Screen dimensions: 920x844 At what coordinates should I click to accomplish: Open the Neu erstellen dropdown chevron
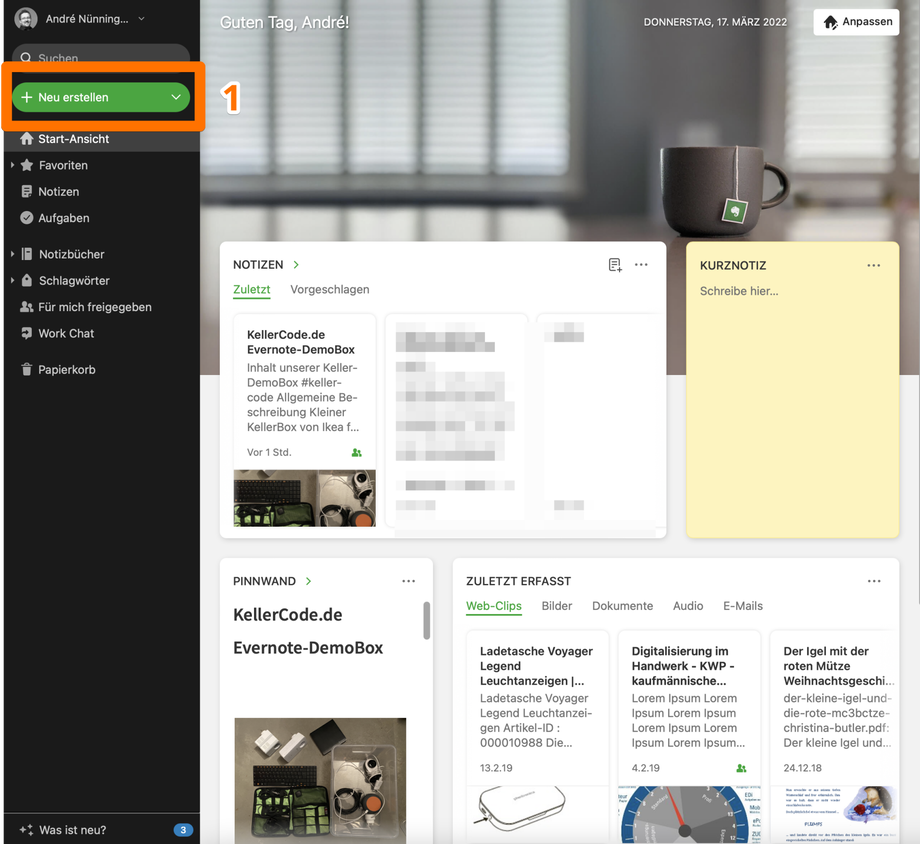[x=175, y=97]
